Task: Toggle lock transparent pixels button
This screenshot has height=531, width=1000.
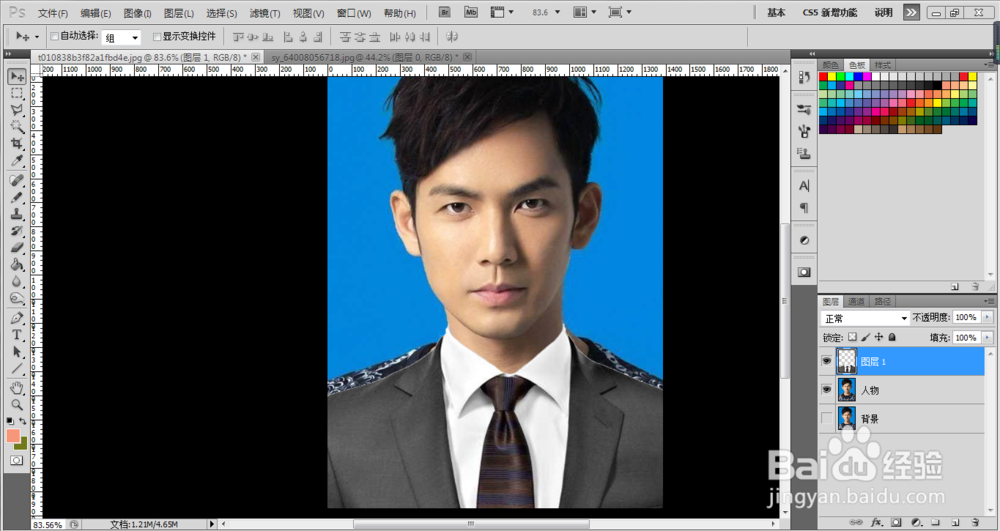Action: [852, 337]
